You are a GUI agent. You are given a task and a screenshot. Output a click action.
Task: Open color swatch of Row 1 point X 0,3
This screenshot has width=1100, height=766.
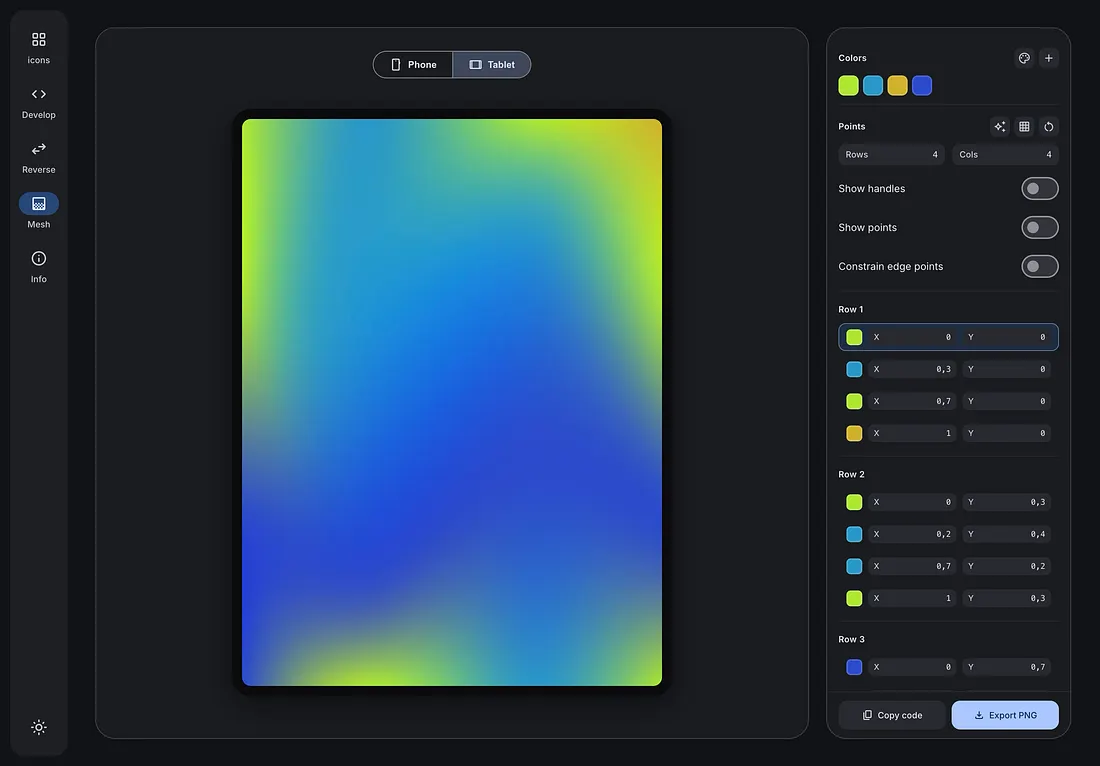pos(854,369)
